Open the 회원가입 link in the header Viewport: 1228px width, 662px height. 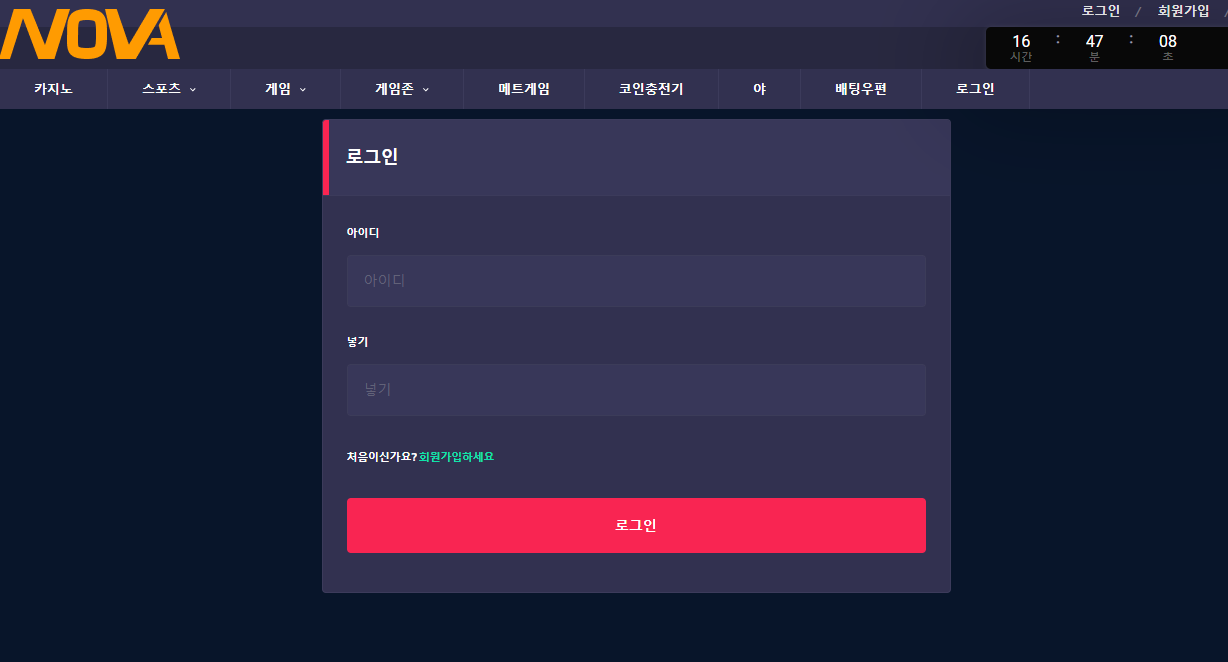[1183, 11]
